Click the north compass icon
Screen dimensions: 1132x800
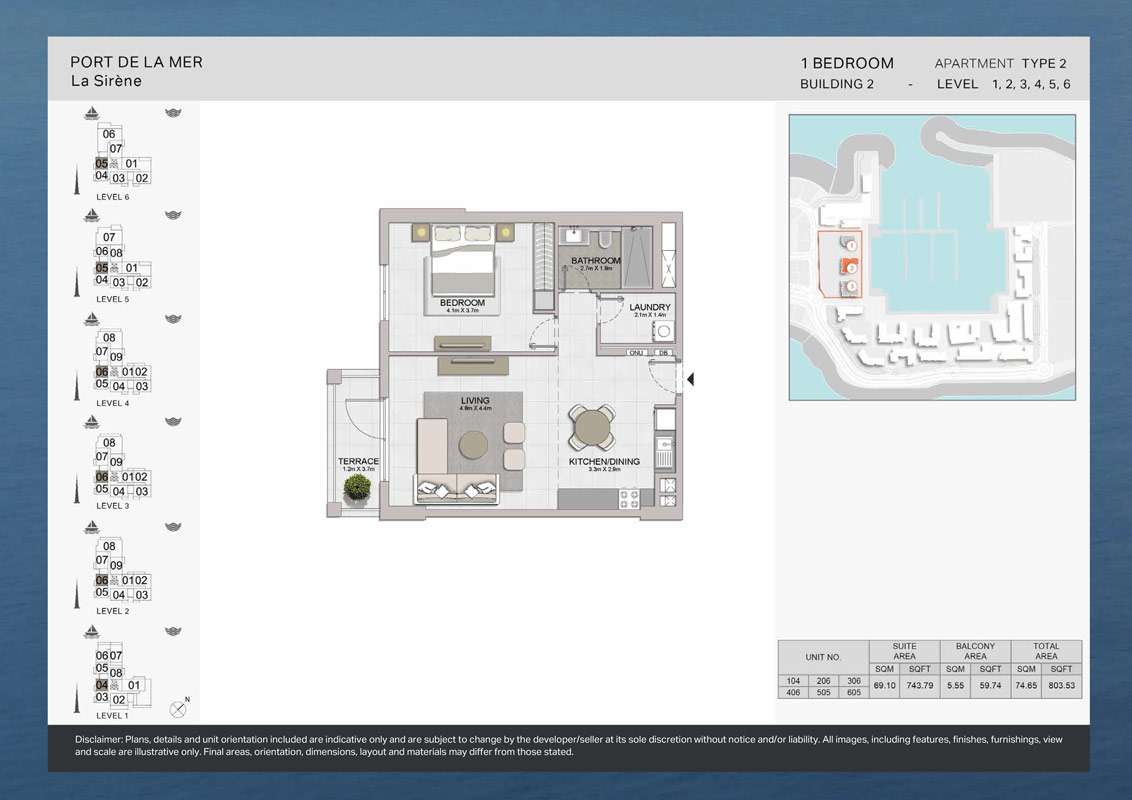click(178, 709)
